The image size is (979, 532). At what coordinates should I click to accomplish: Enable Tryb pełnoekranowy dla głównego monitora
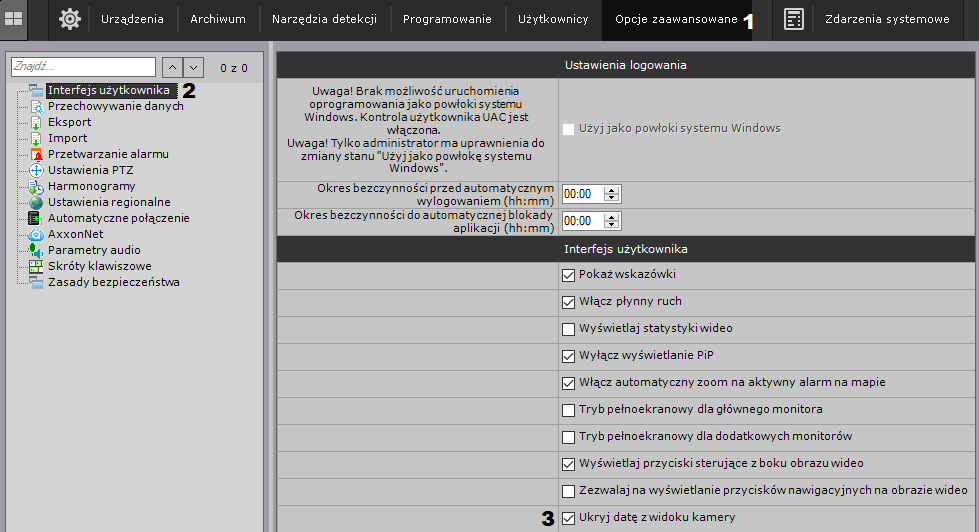click(568, 410)
